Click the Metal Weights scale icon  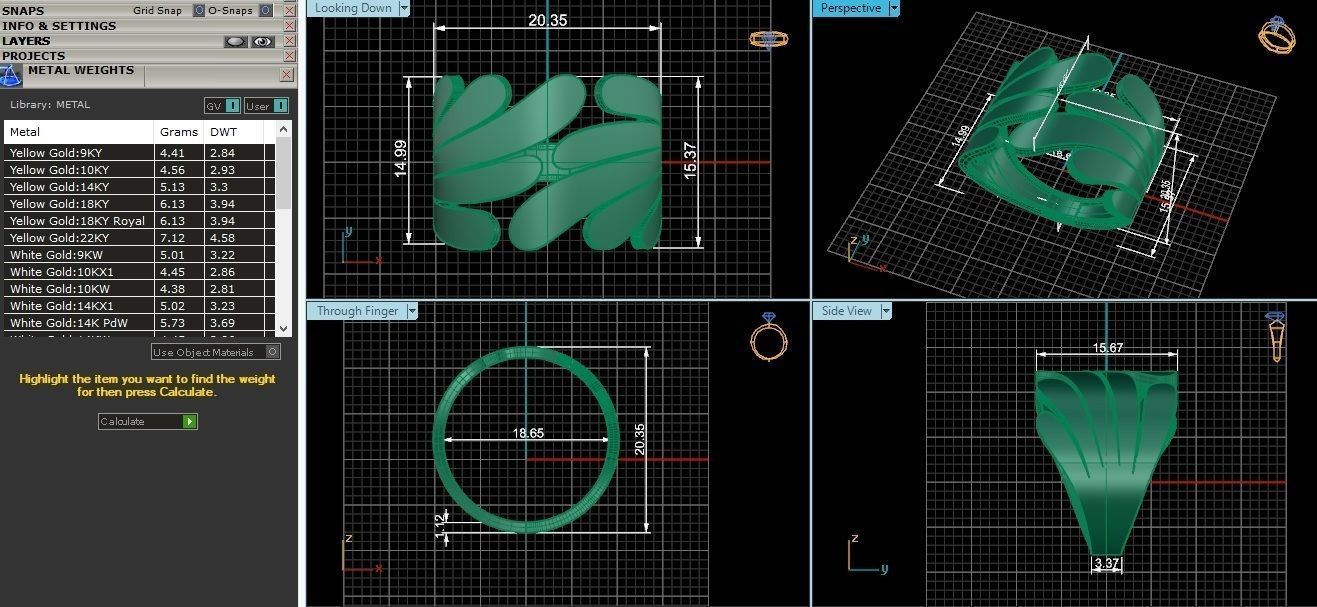click(x=11, y=76)
